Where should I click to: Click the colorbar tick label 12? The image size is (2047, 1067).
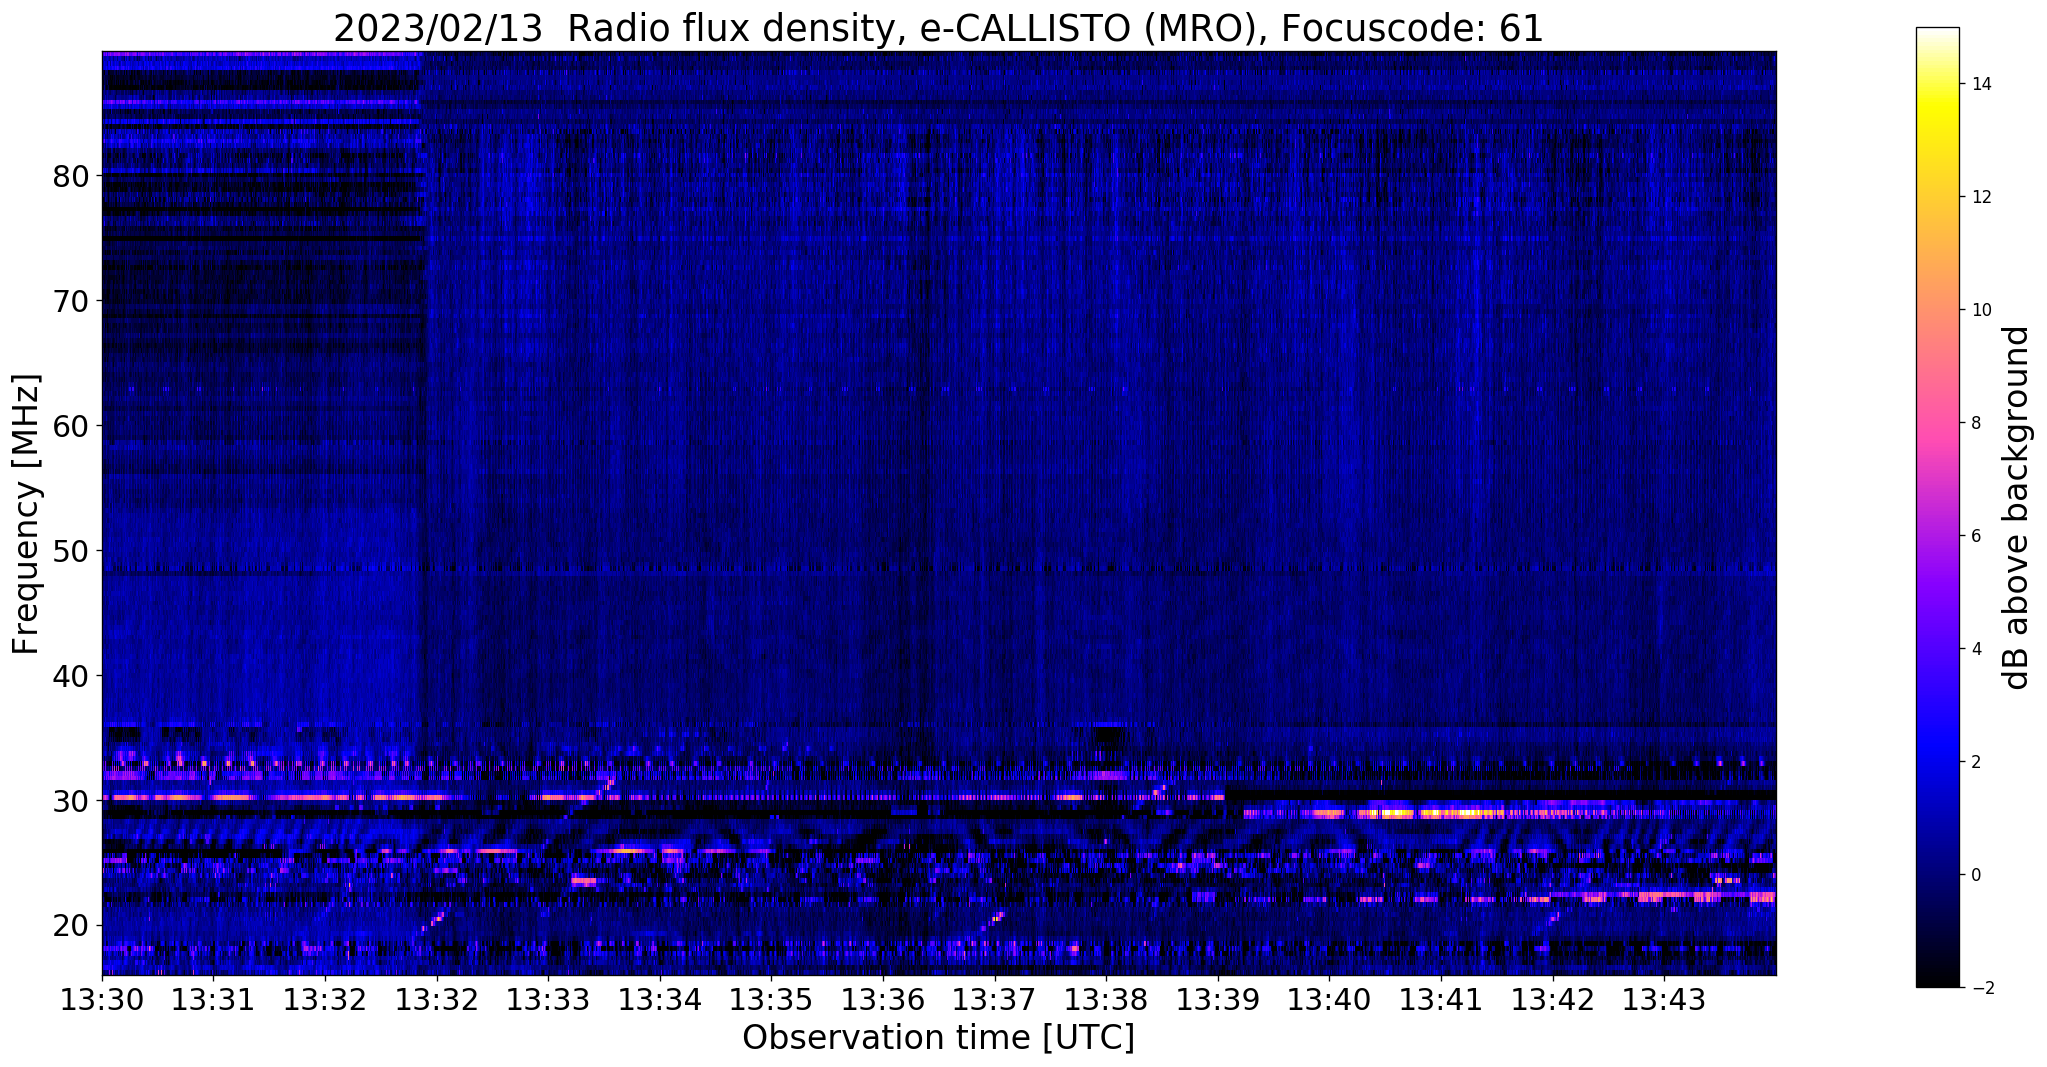[1981, 197]
